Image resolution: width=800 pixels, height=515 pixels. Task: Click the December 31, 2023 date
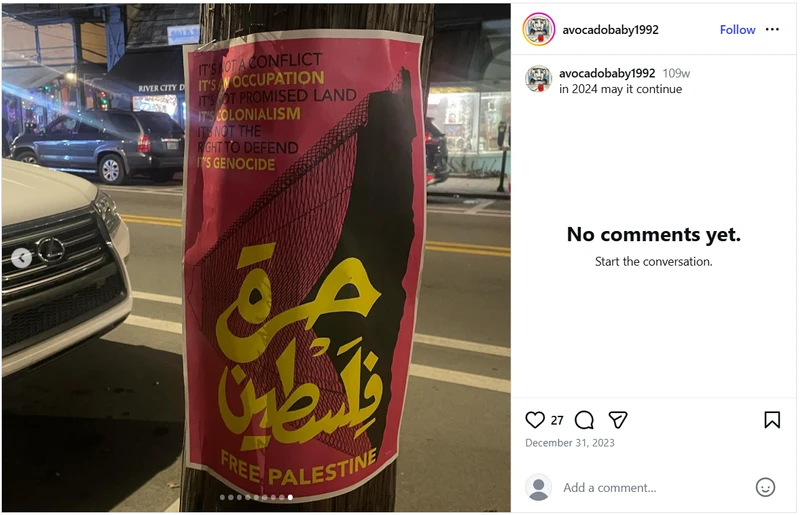pos(569,443)
